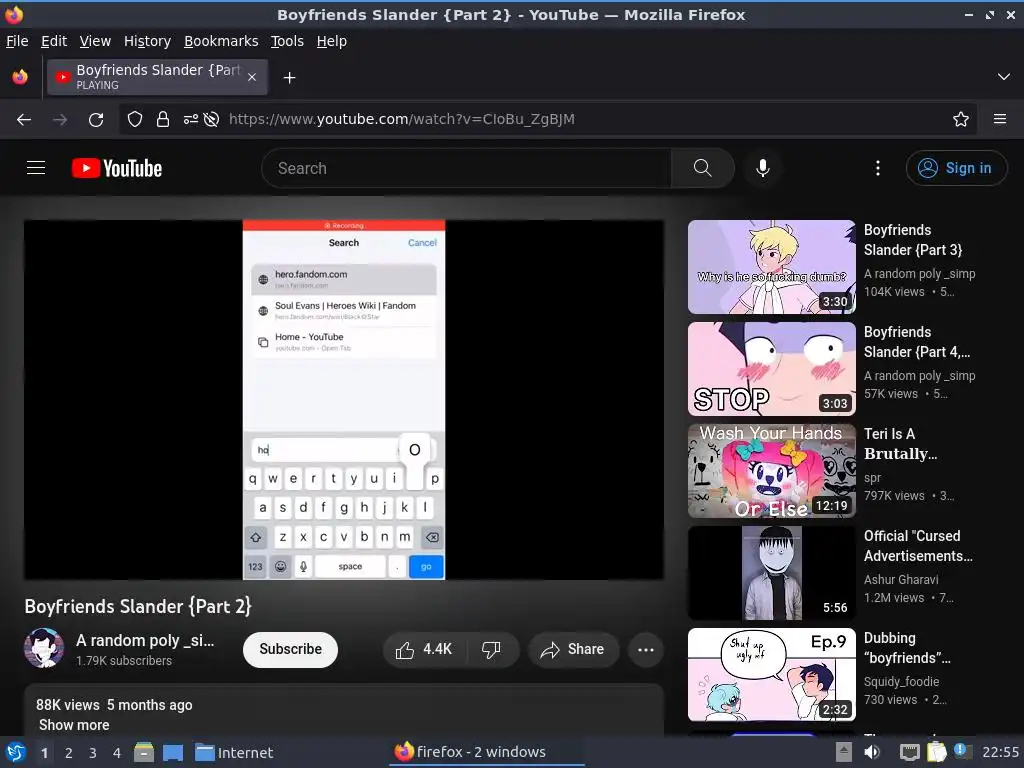
Task: Open more actions ellipsis next to Share
Action: coord(646,650)
